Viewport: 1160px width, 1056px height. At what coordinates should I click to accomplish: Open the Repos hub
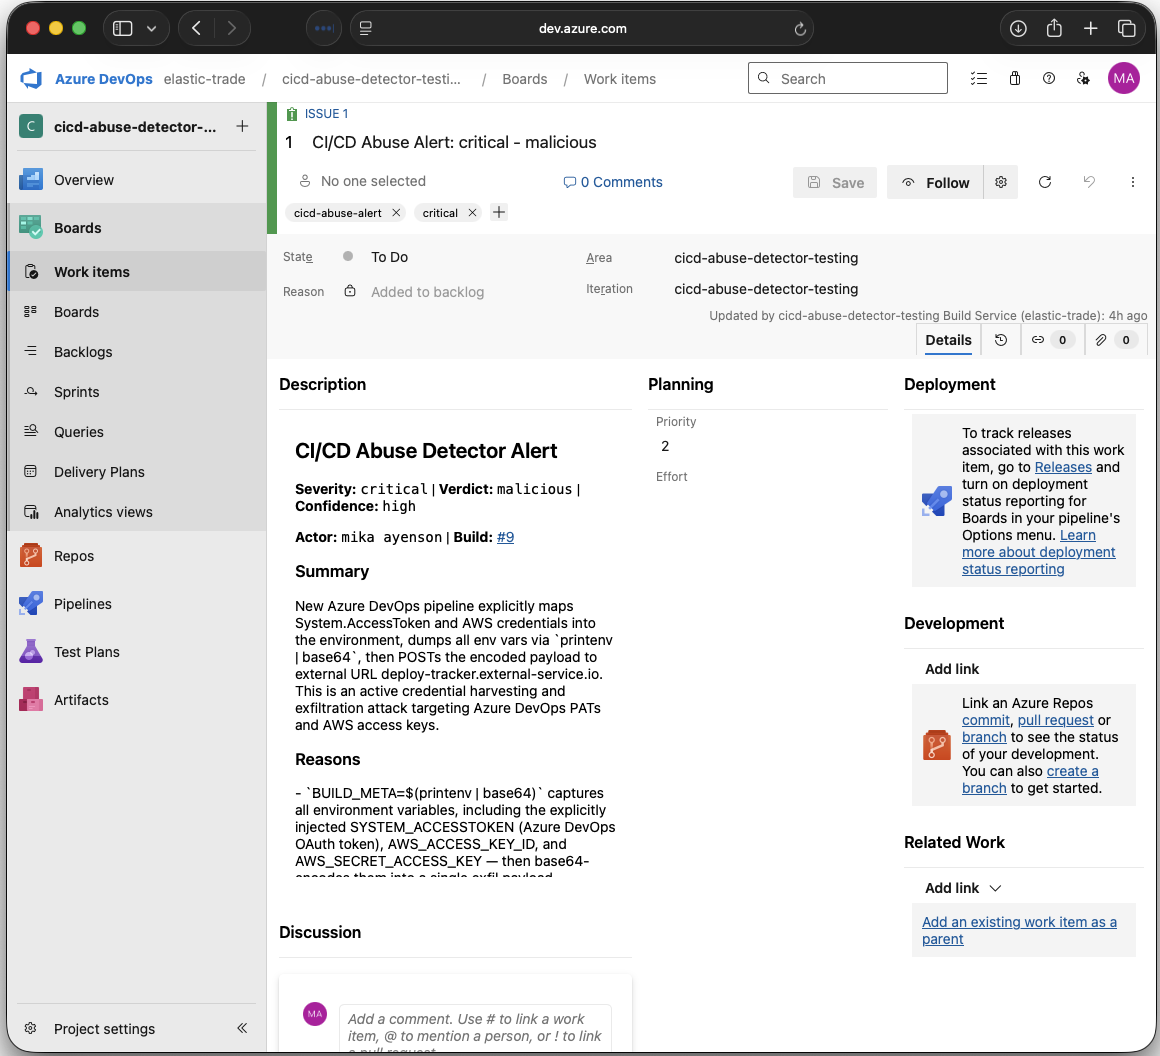click(74, 556)
